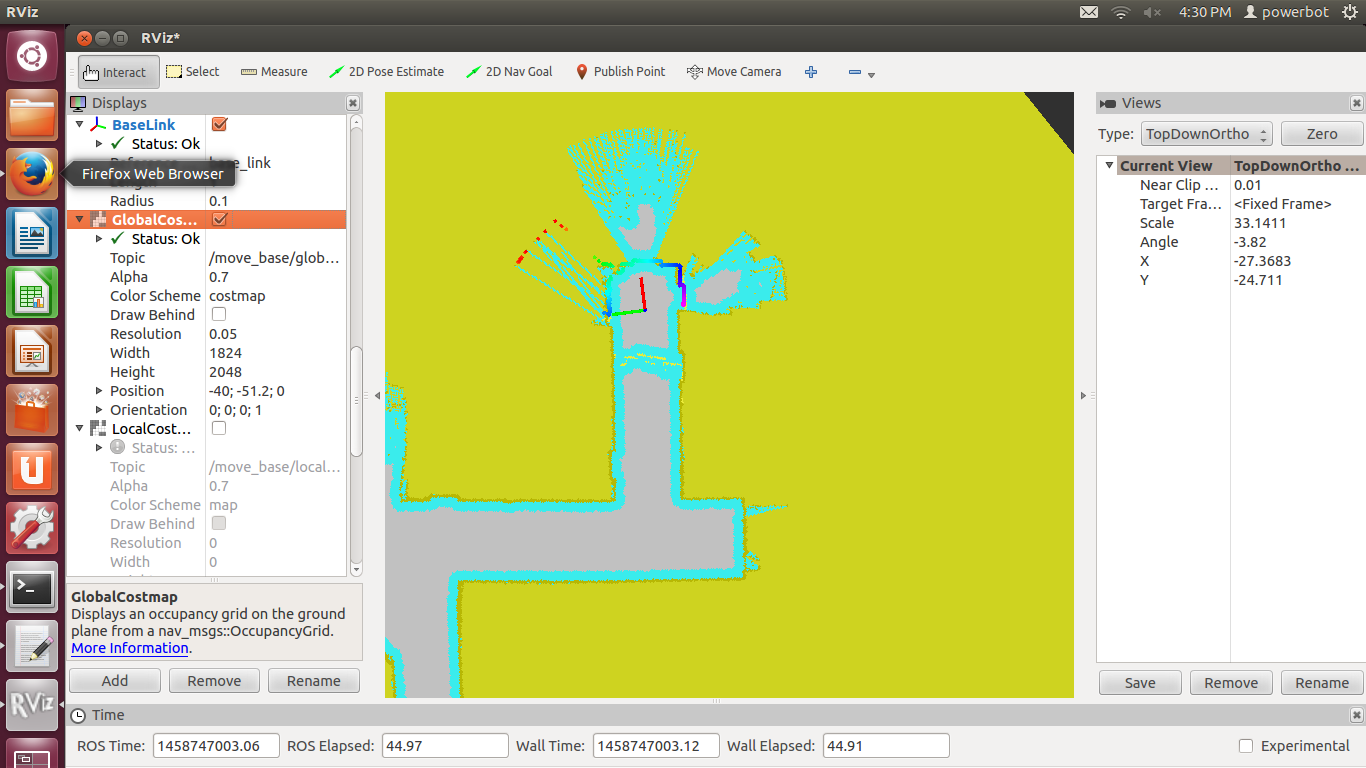Close the Views panel

(1356, 103)
